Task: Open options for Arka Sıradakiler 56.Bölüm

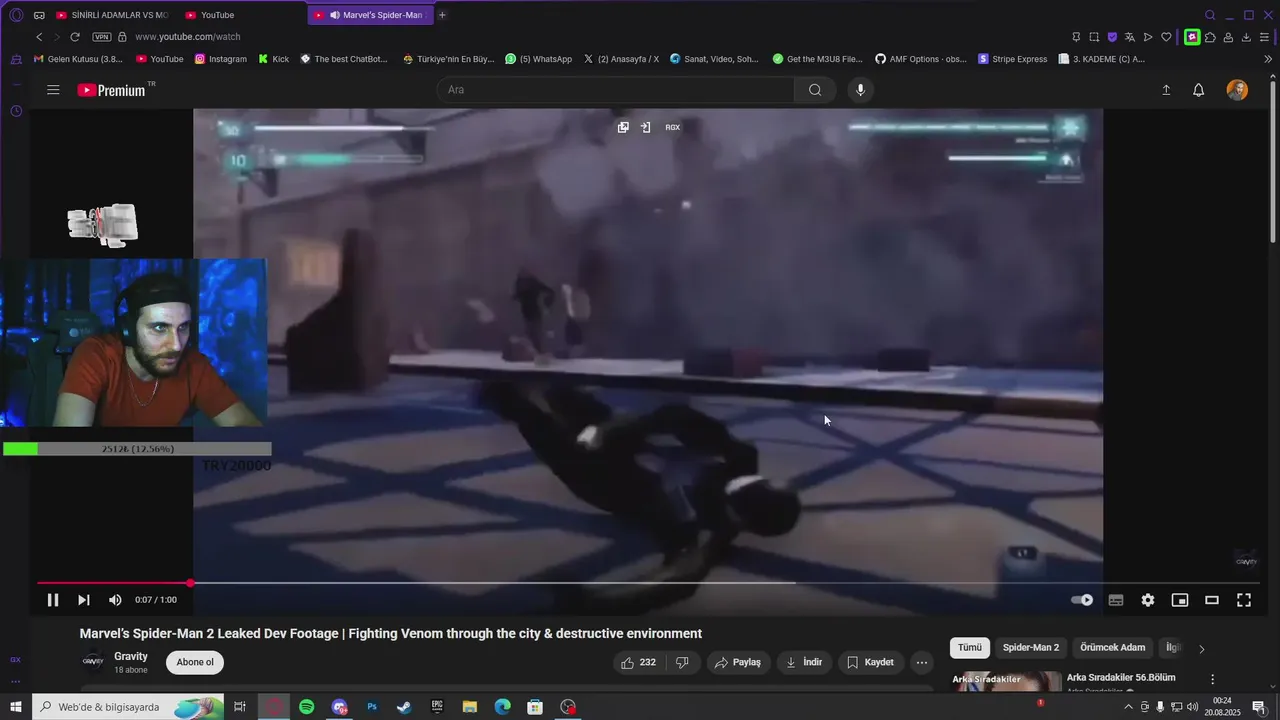Action: (1212, 679)
